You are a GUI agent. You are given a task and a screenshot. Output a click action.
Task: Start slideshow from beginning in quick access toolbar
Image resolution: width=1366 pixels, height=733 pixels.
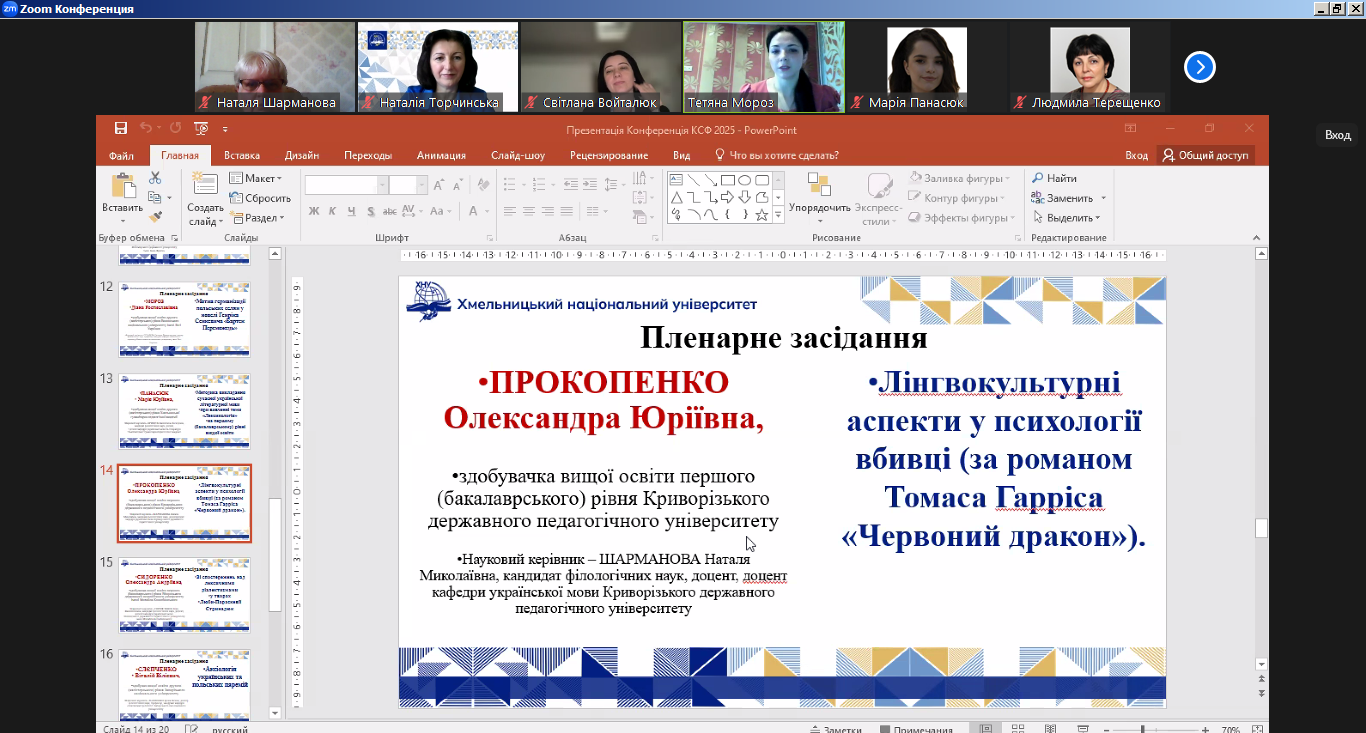point(201,129)
